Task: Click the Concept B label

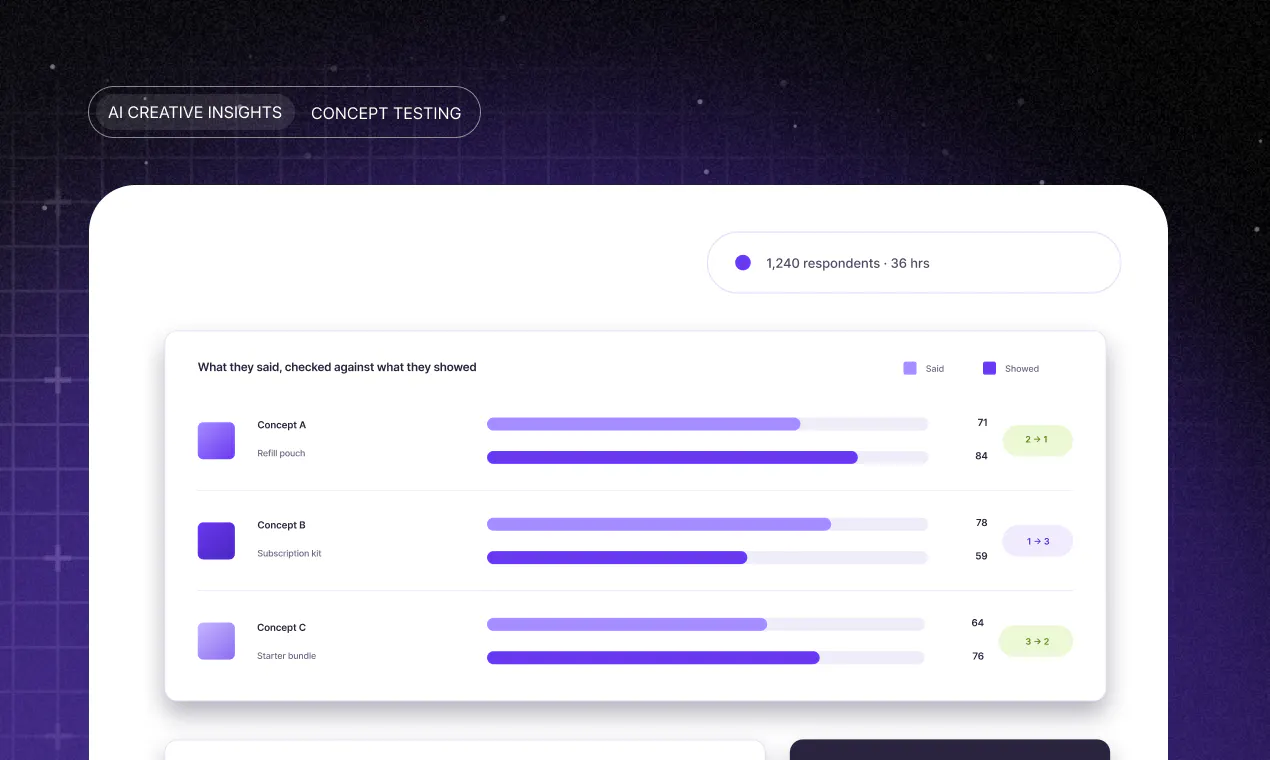Action: click(281, 525)
